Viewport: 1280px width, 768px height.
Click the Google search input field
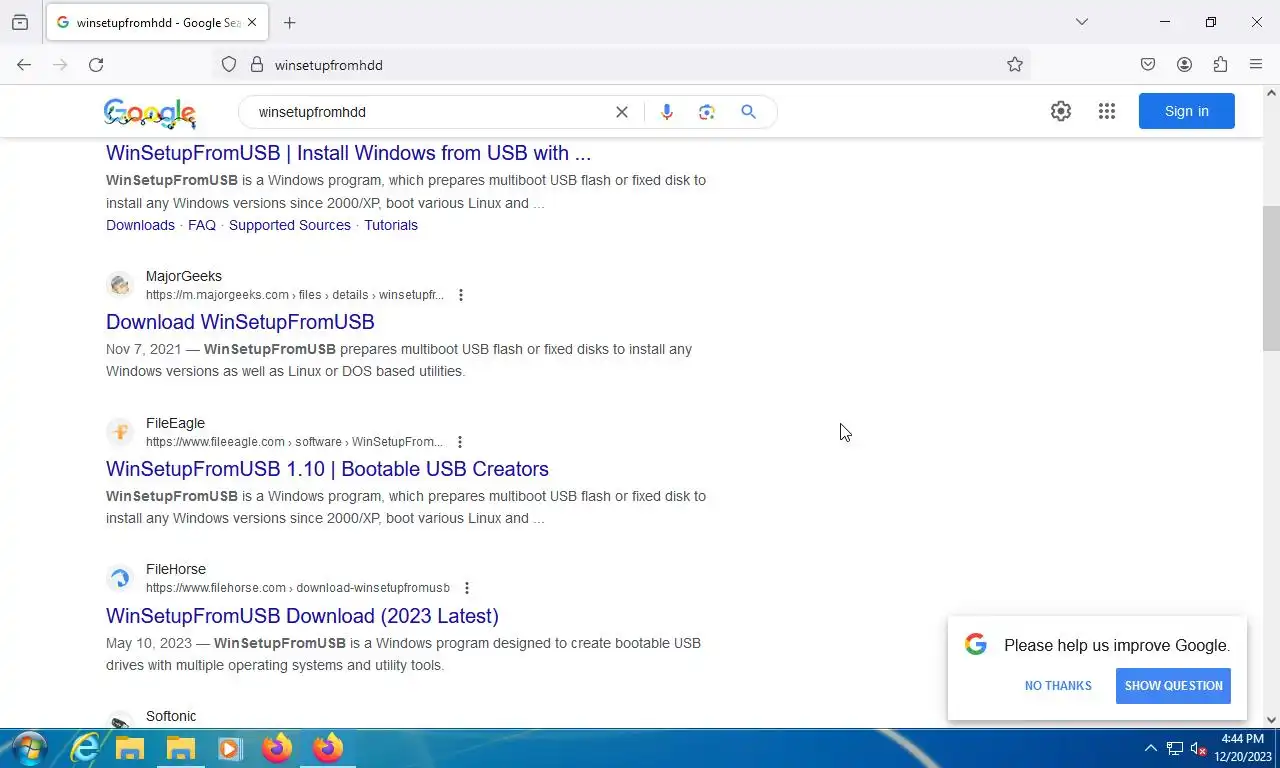(430, 112)
